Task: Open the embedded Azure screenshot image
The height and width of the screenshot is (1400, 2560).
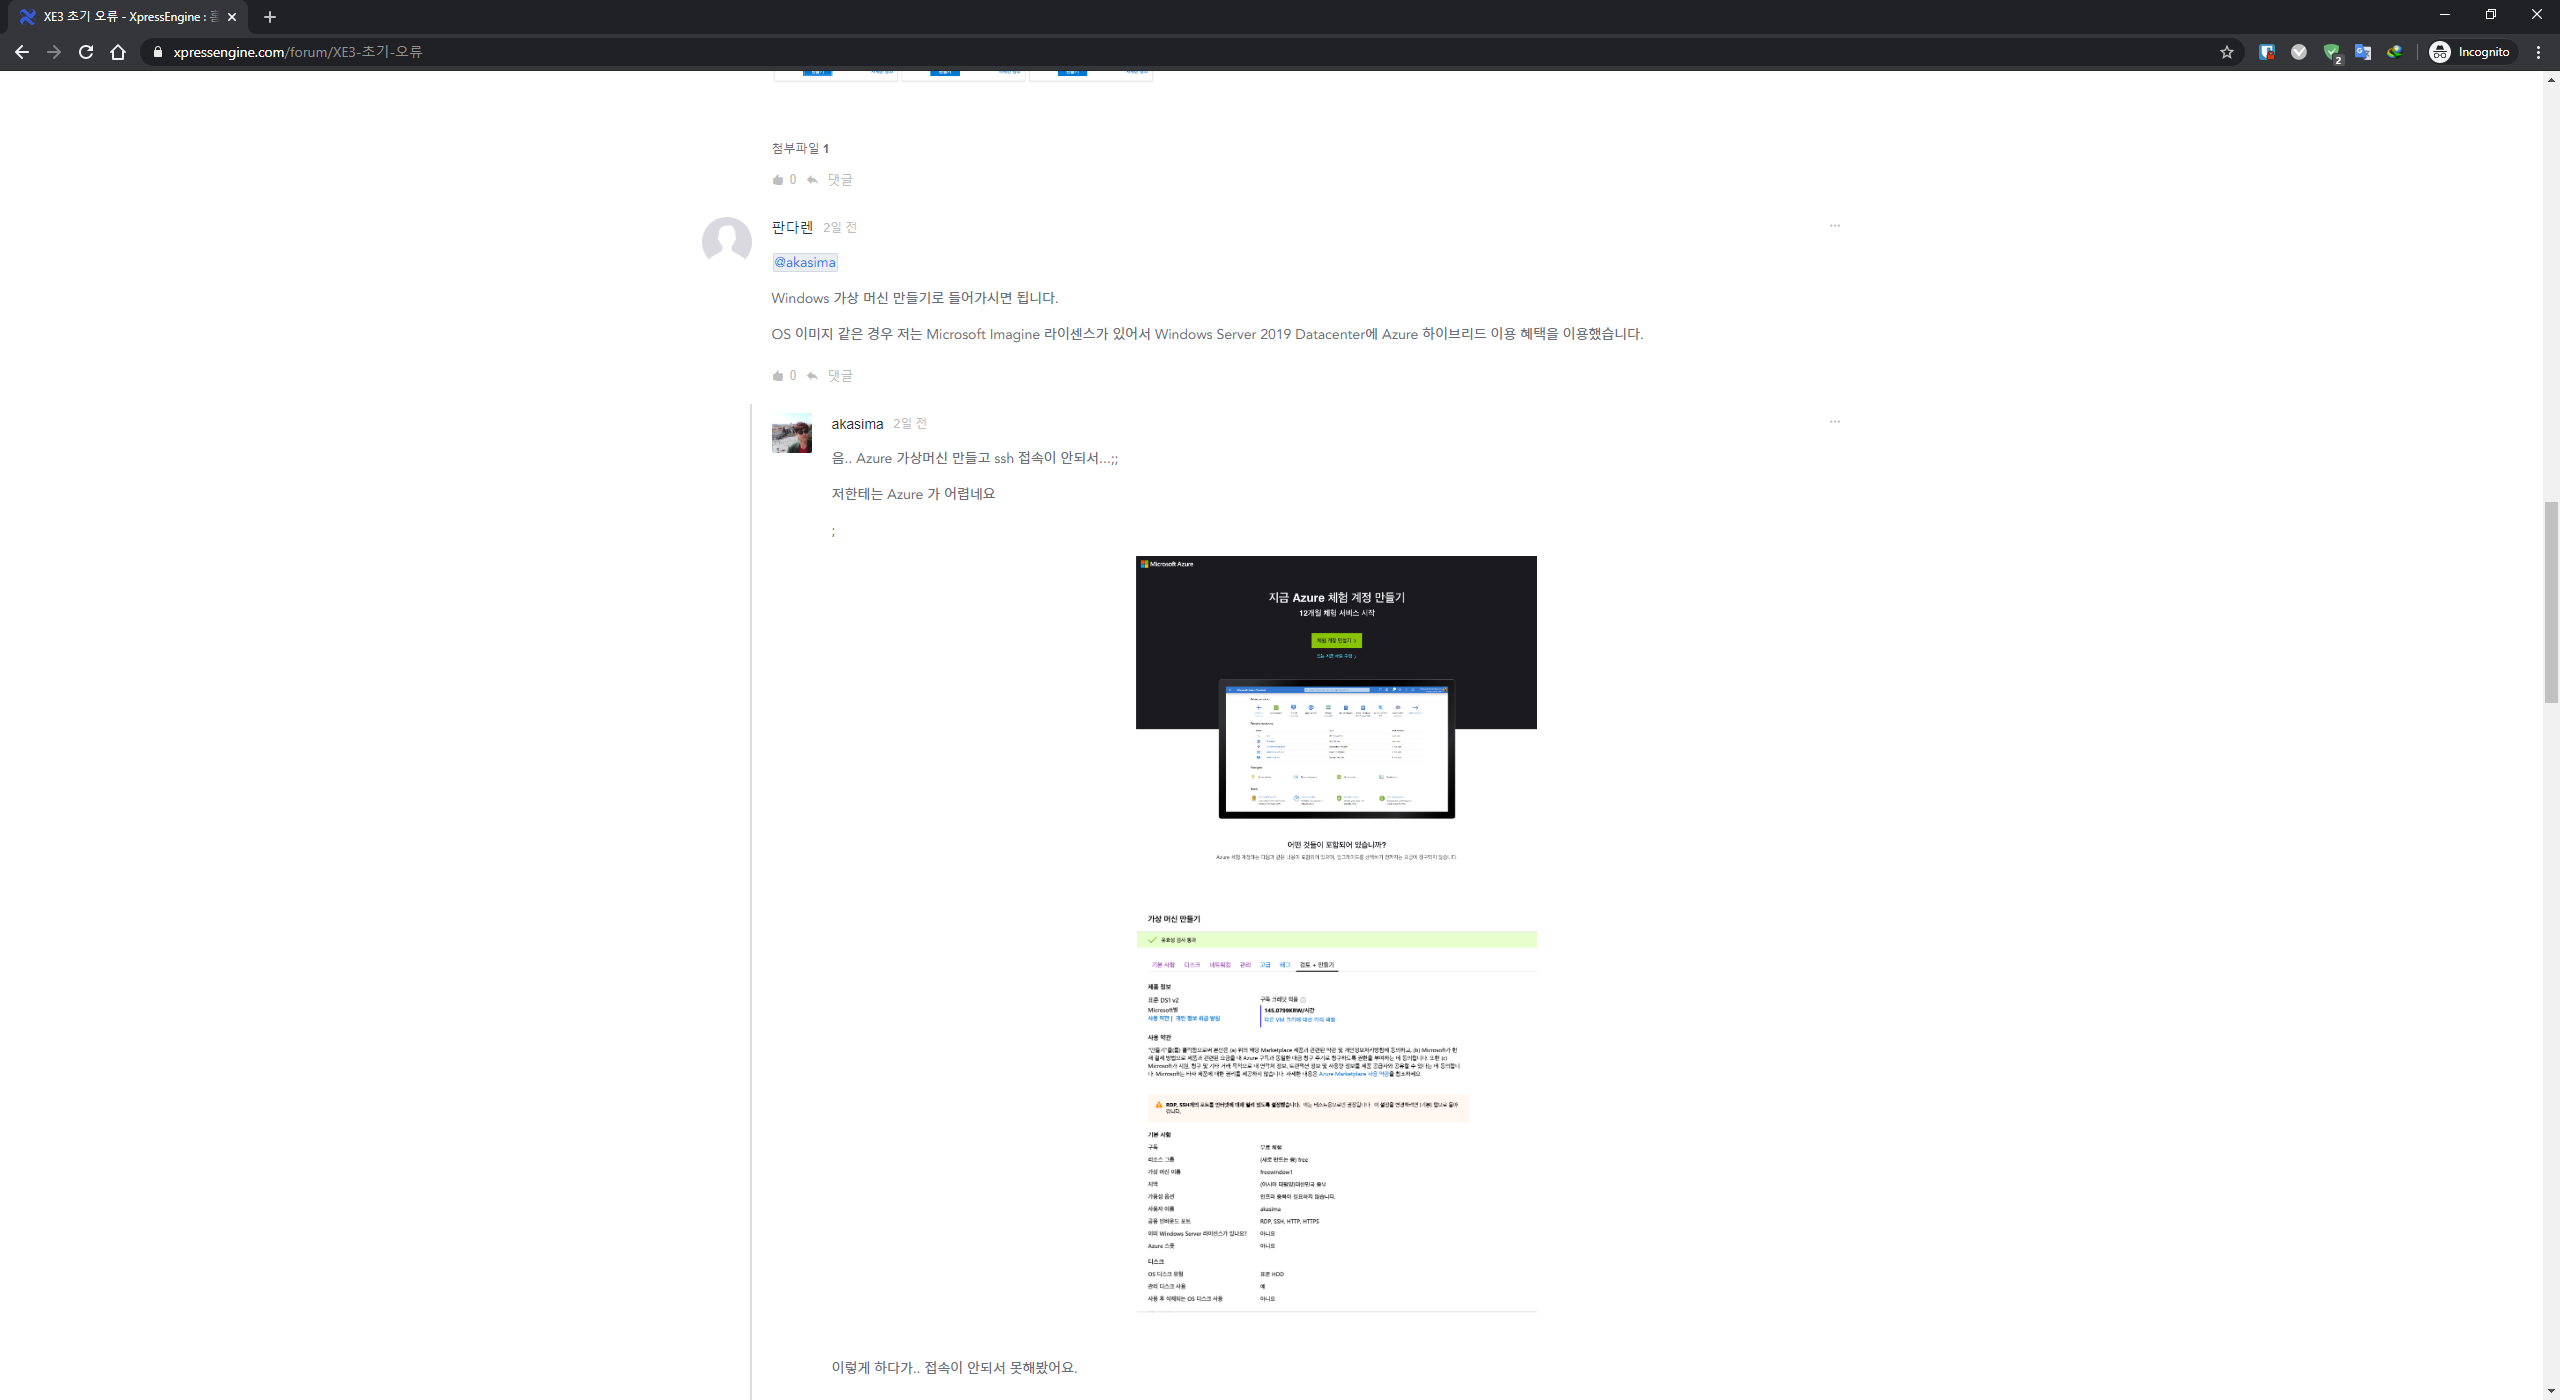Action: 1336,930
